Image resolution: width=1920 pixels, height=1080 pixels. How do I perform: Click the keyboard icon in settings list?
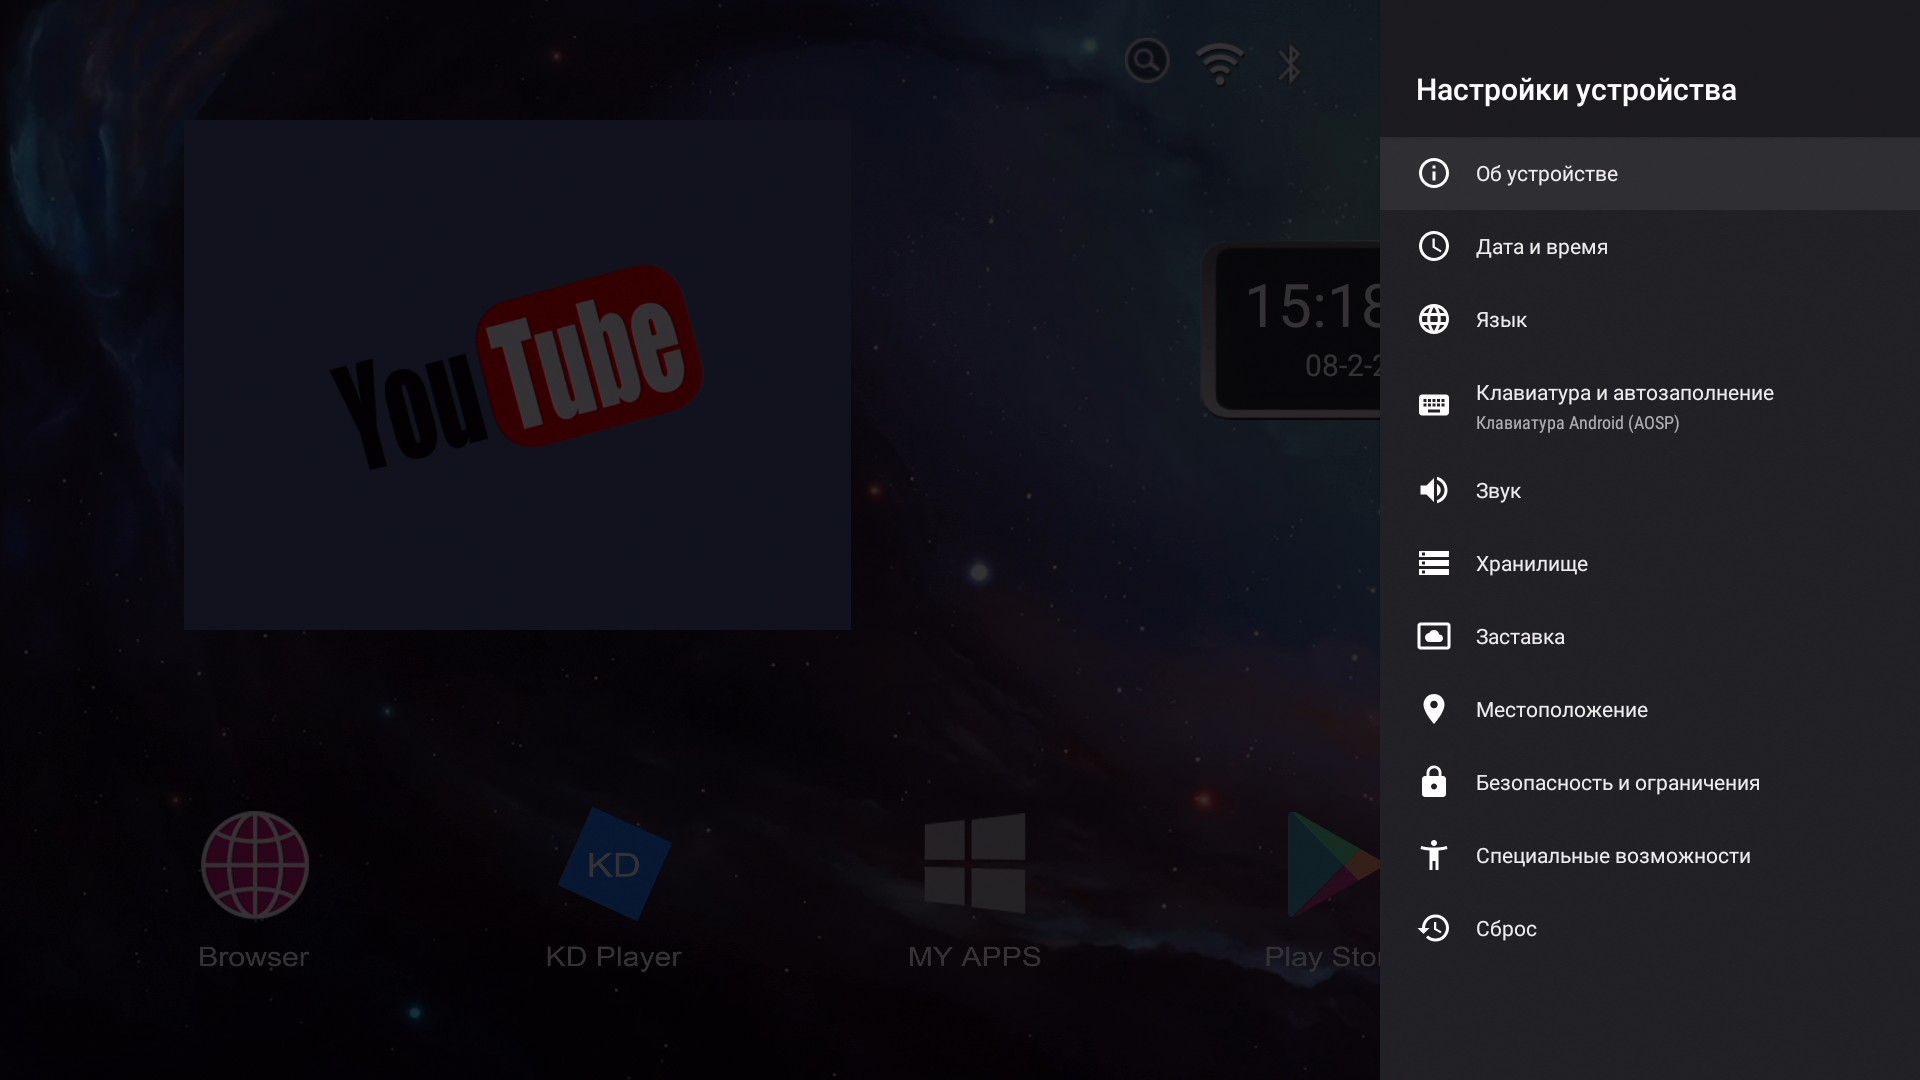pos(1433,405)
